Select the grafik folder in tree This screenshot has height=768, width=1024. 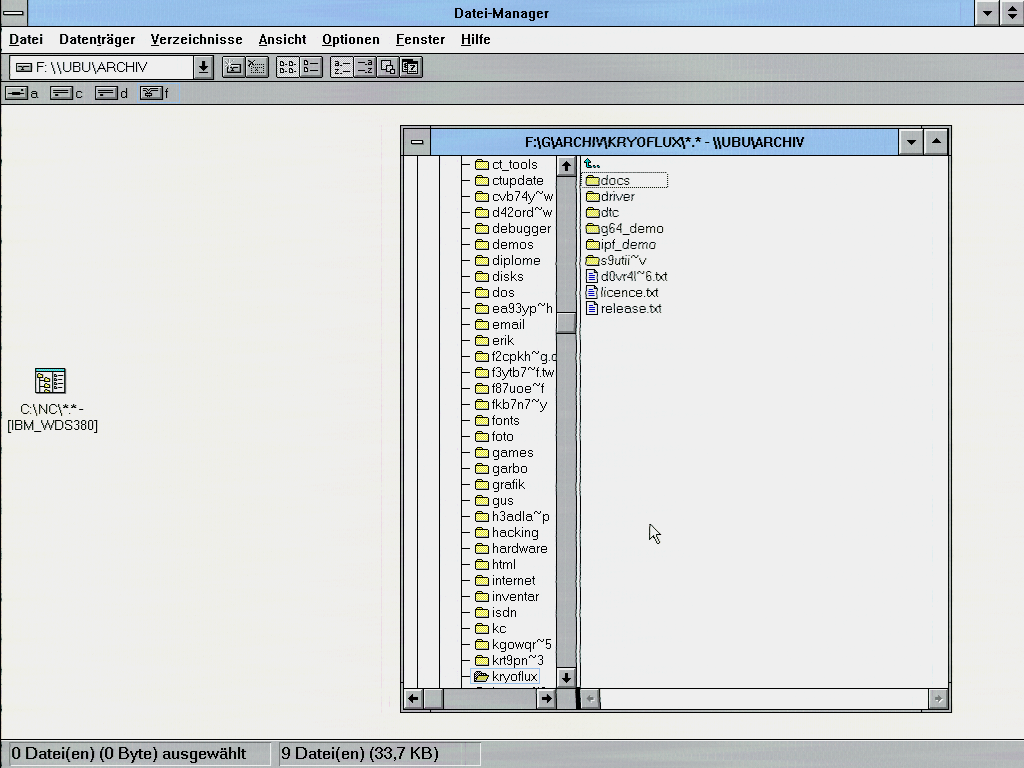coord(500,485)
